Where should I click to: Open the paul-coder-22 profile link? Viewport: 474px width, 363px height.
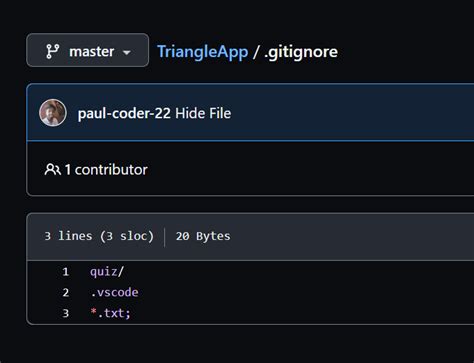click(124, 113)
